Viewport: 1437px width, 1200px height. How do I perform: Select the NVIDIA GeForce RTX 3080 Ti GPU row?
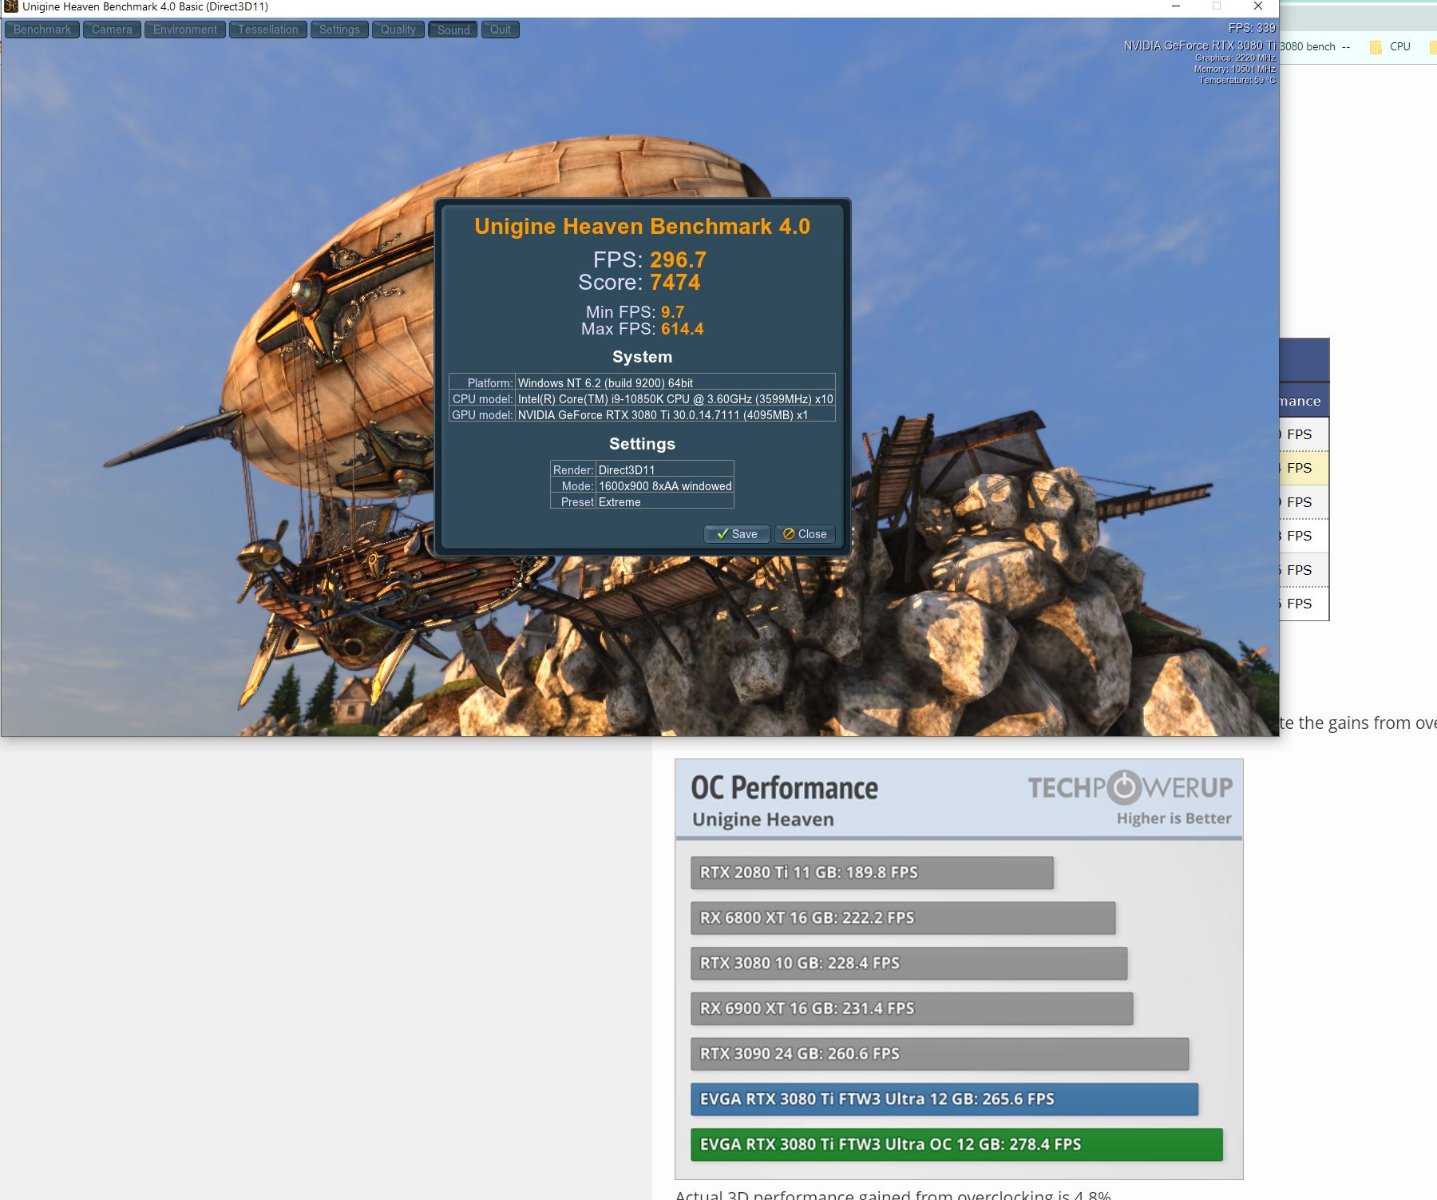(642, 414)
